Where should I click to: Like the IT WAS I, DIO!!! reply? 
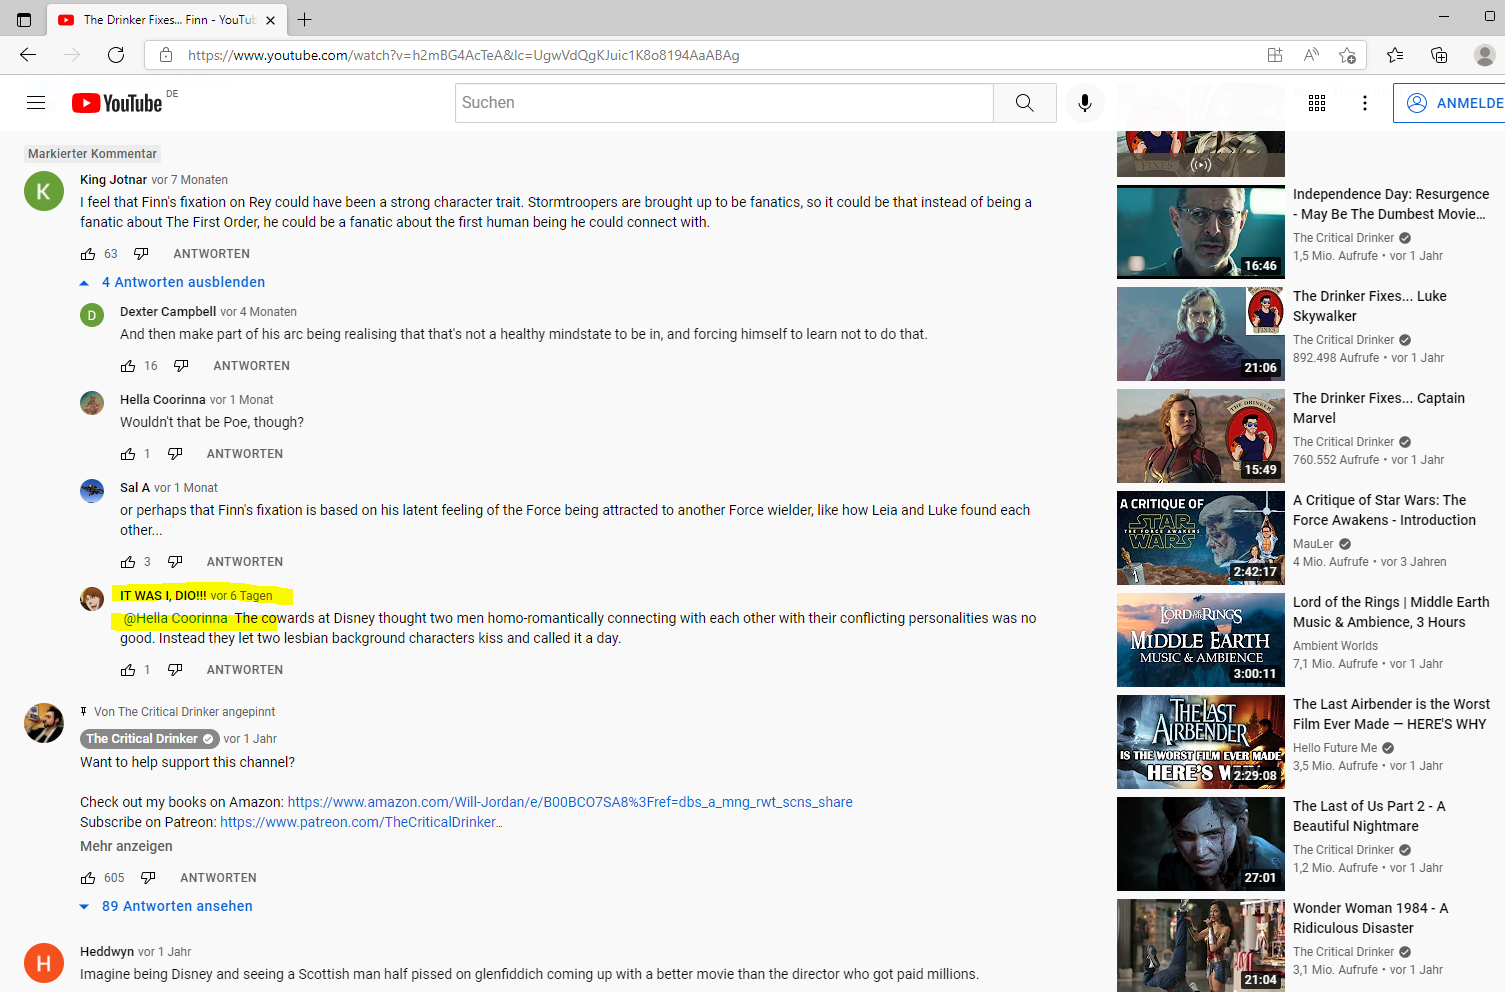[128, 670]
